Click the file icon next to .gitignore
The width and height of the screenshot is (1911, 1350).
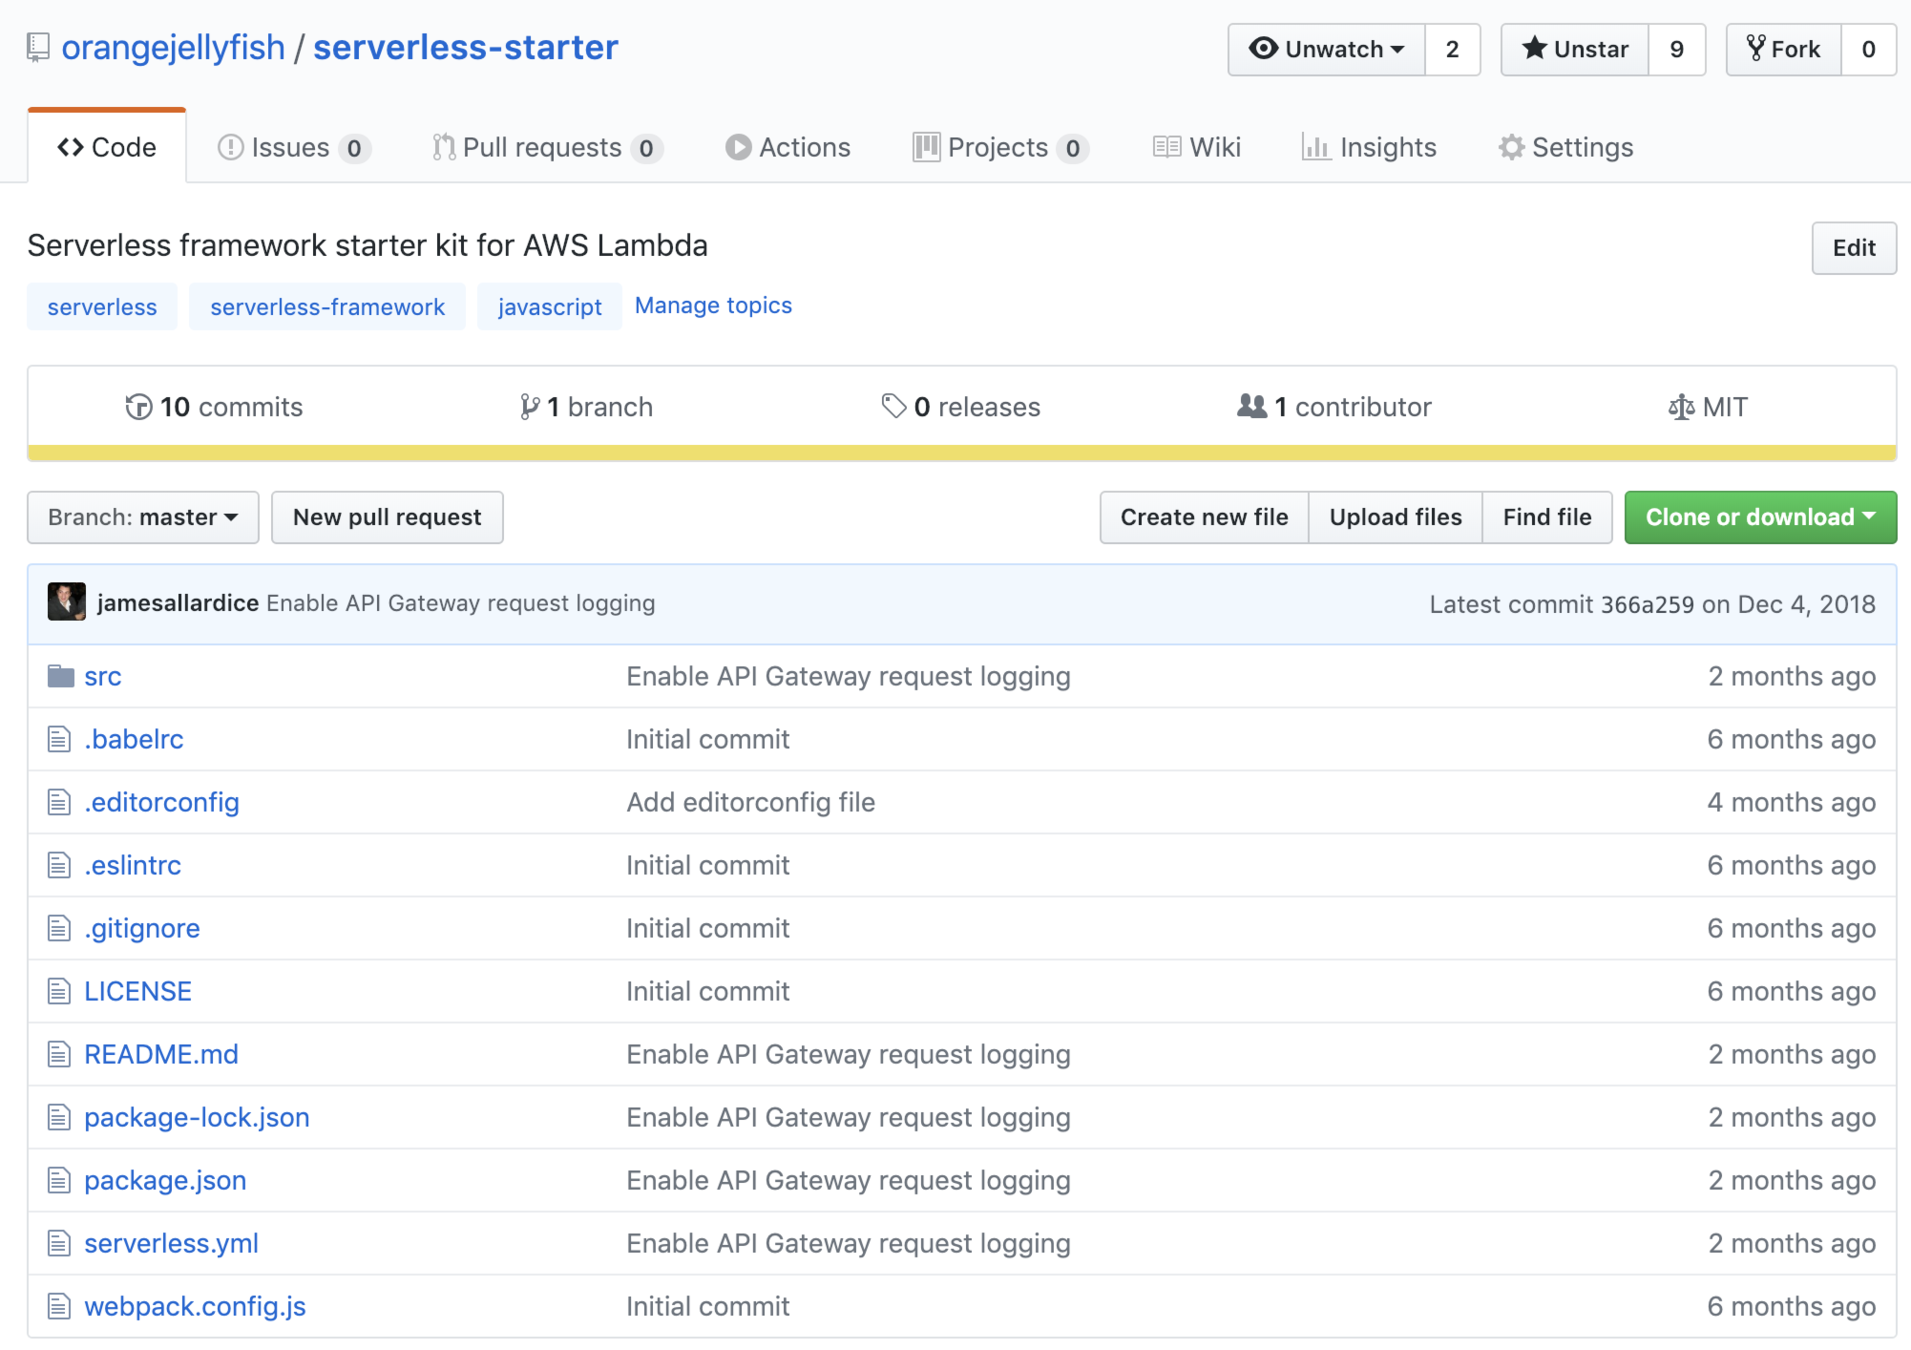(x=59, y=929)
